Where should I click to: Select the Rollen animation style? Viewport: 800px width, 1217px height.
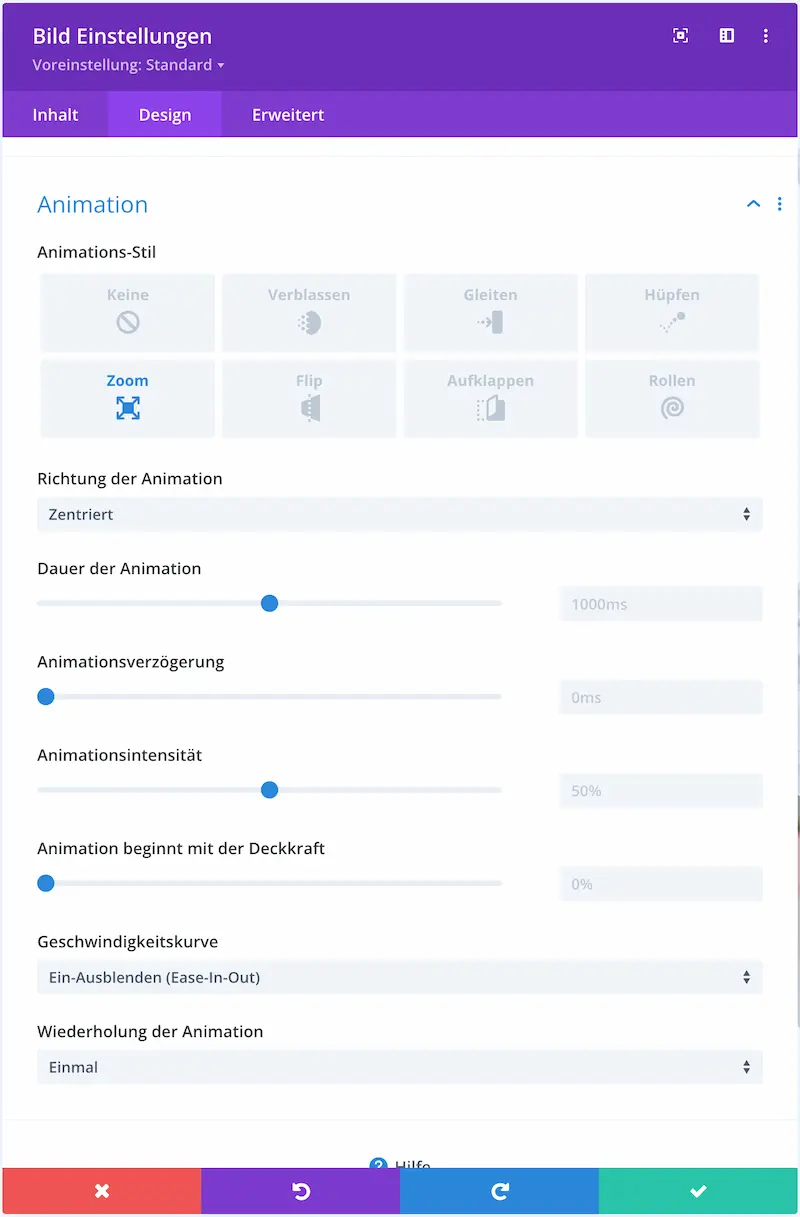pos(672,397)
